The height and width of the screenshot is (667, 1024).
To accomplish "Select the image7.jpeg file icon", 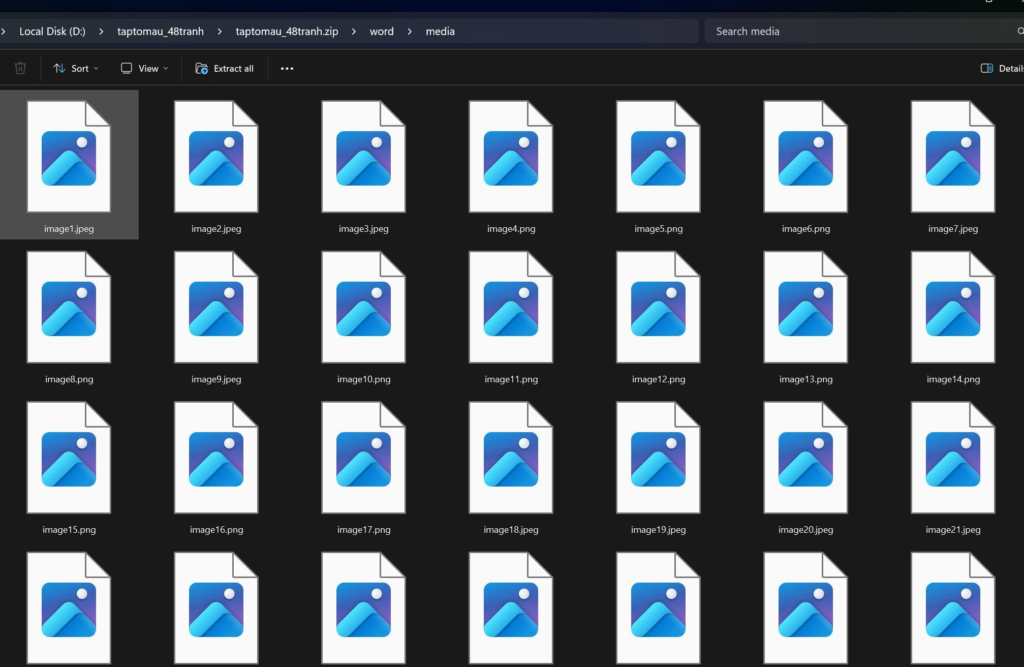I will [x=953, y=157].
